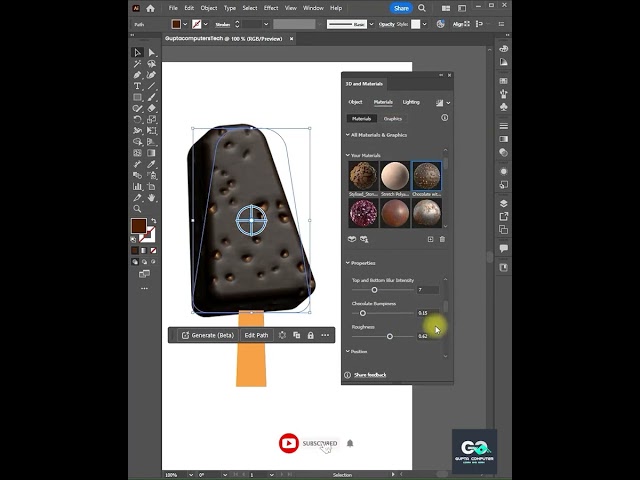Open the fill color dropdown in control bar

pos(185,24)
